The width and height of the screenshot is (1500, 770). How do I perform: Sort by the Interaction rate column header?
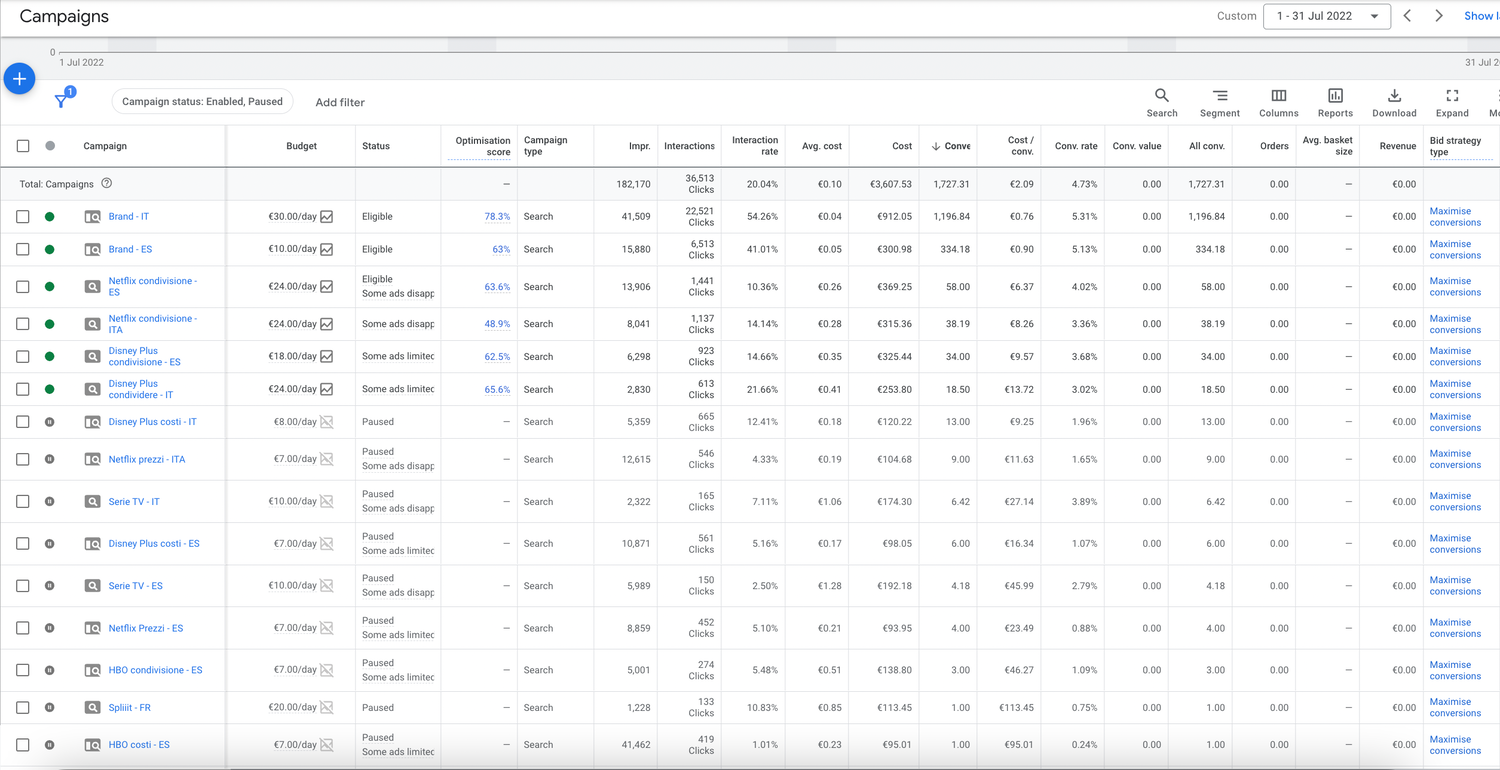[755, 146]
